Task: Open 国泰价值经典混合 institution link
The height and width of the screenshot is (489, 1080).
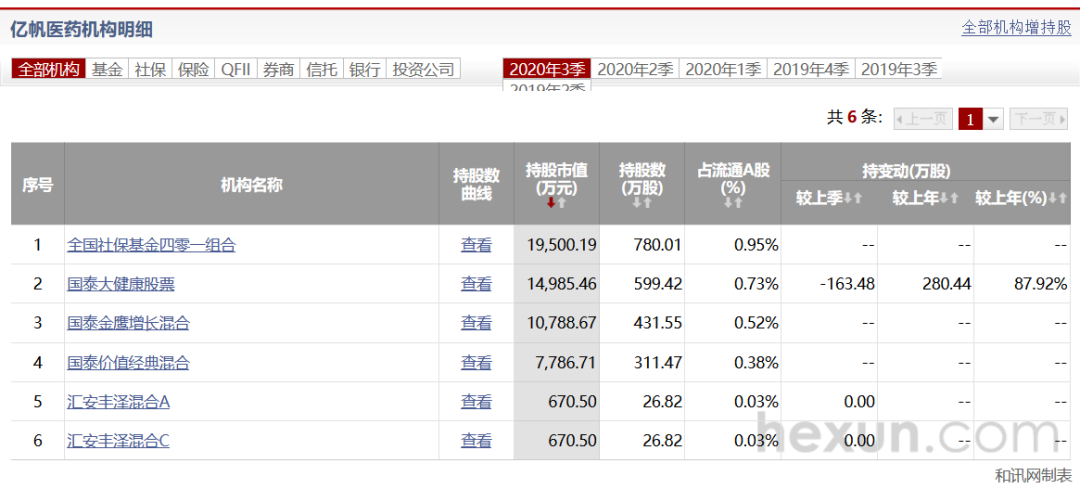Action: pos(128,362)
